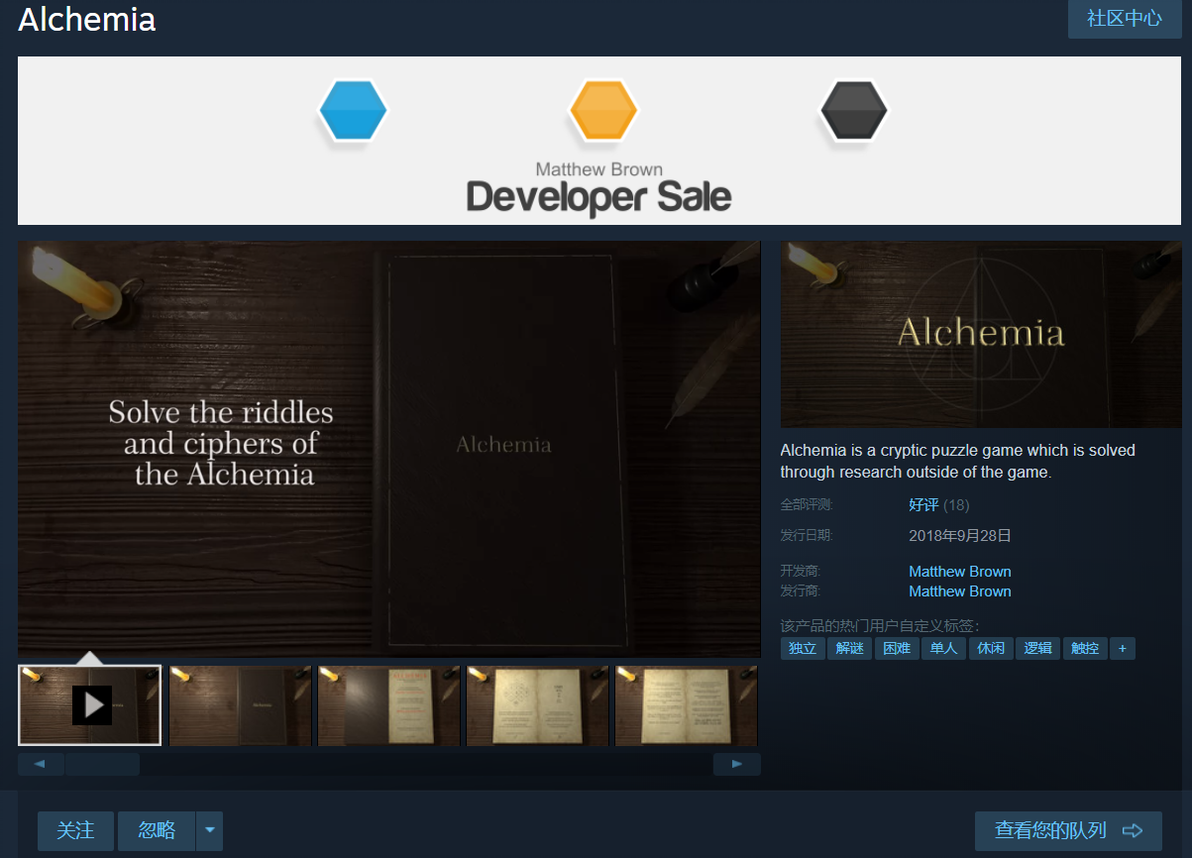Click the Alchemia capsule header image
This screenshot has height=858, width=1192.
[x=981, y=334]
